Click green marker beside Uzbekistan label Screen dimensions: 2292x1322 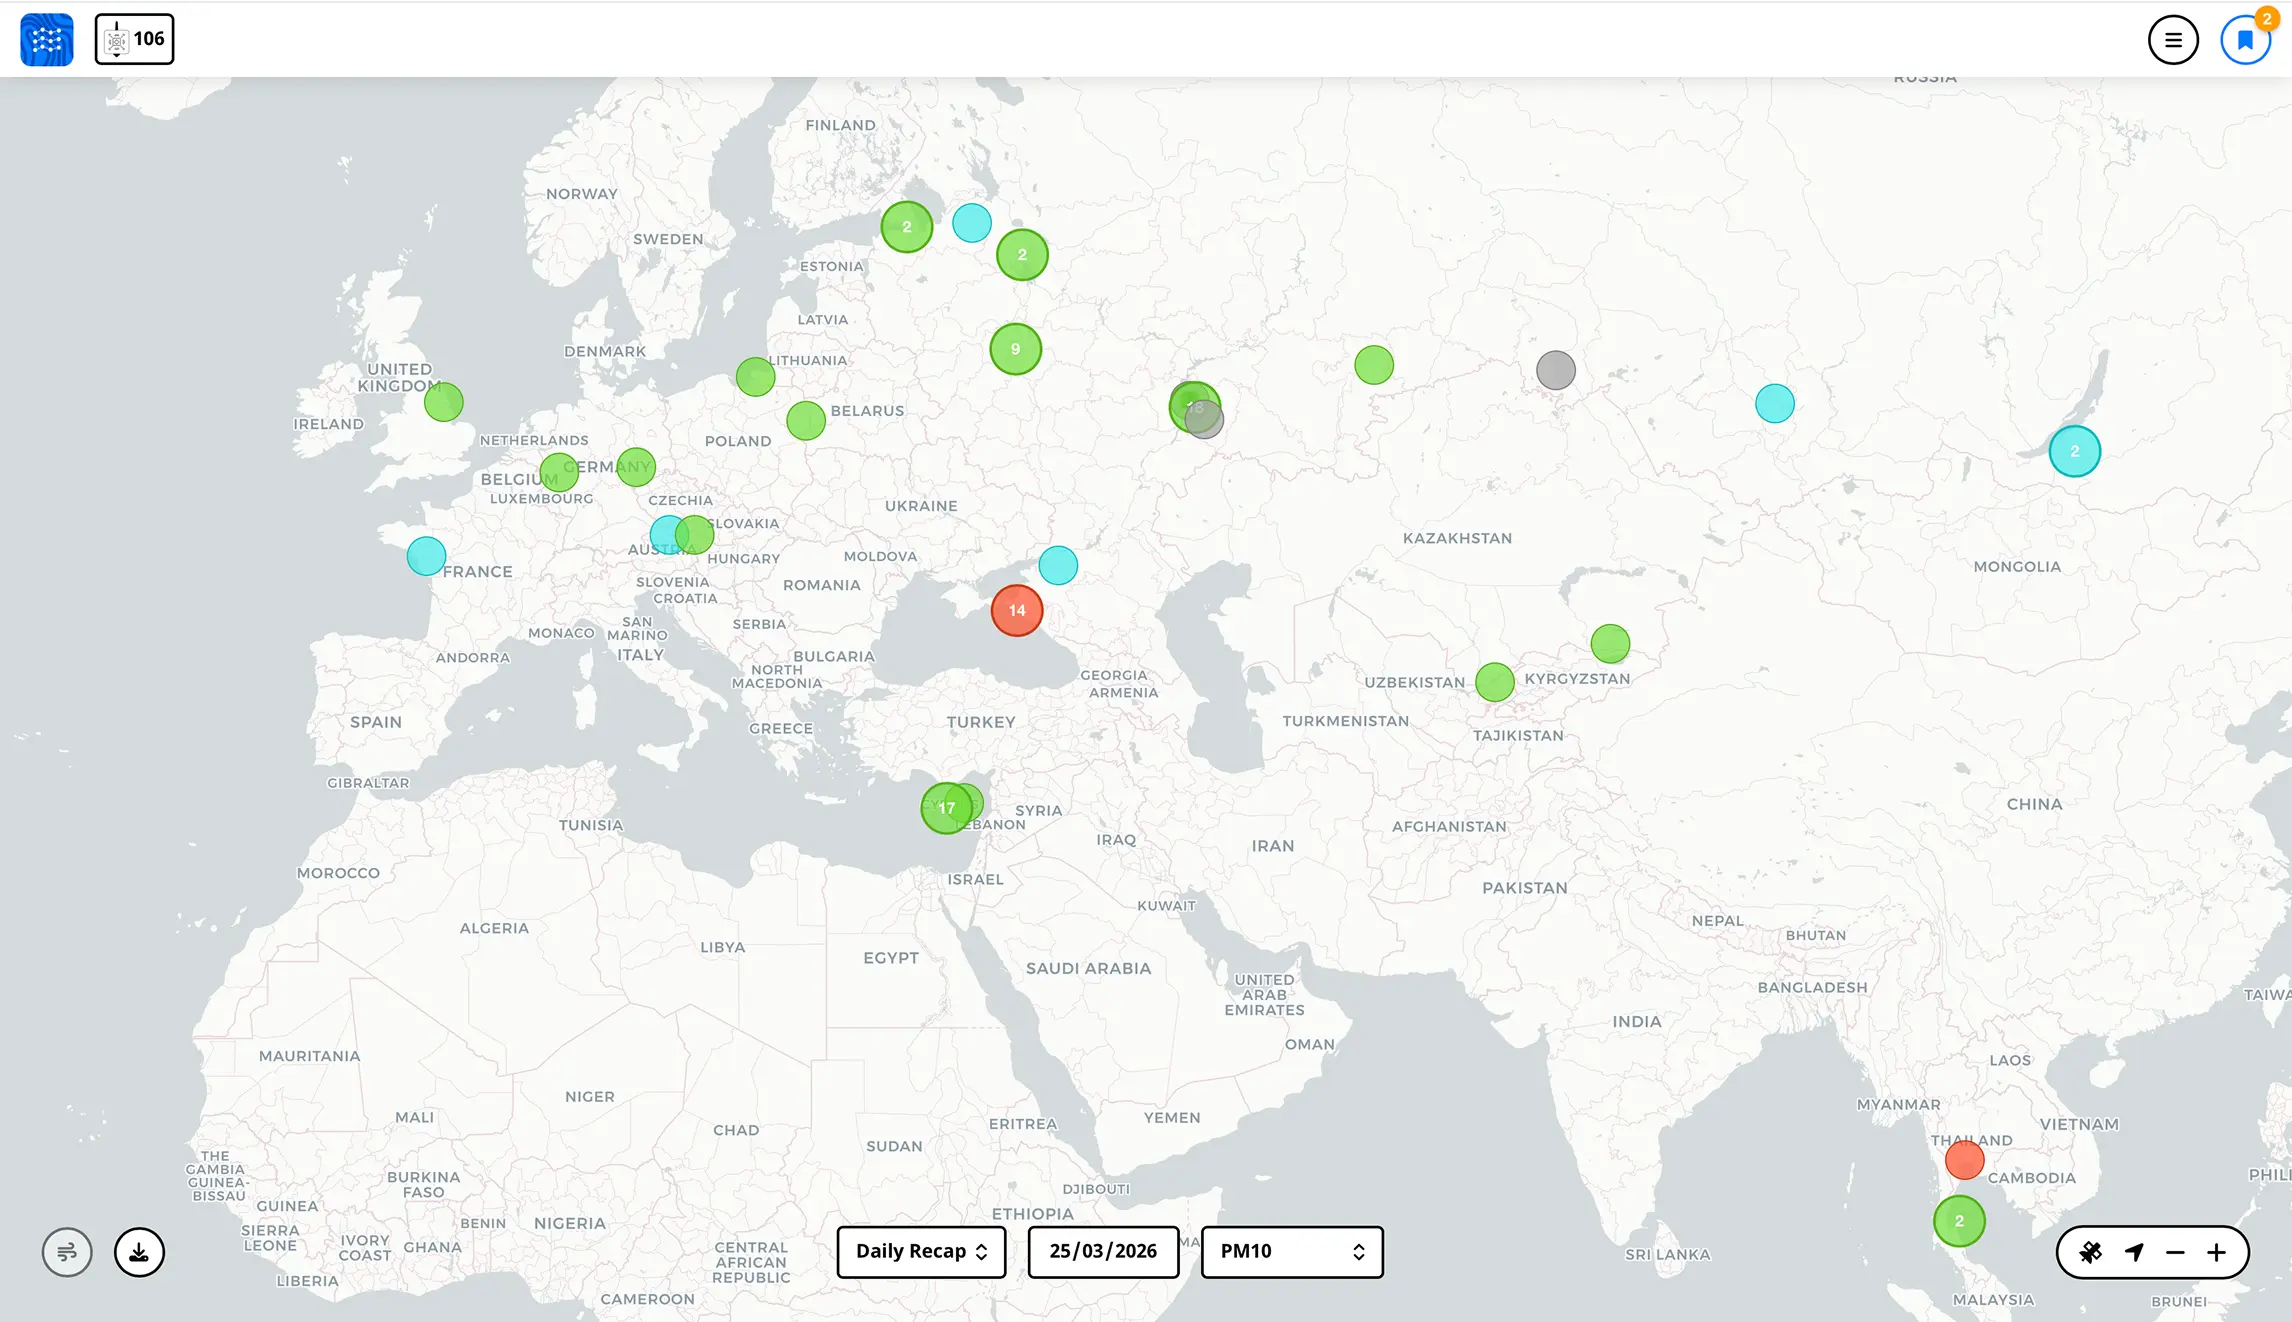(1494, 683)
